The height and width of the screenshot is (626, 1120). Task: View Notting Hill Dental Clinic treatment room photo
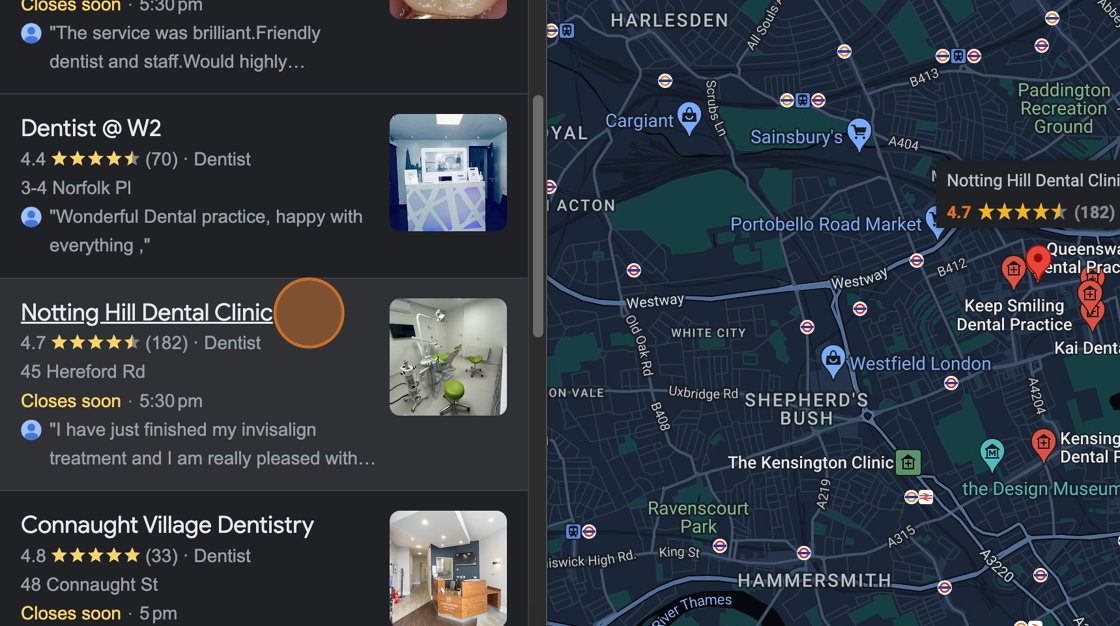448,357
